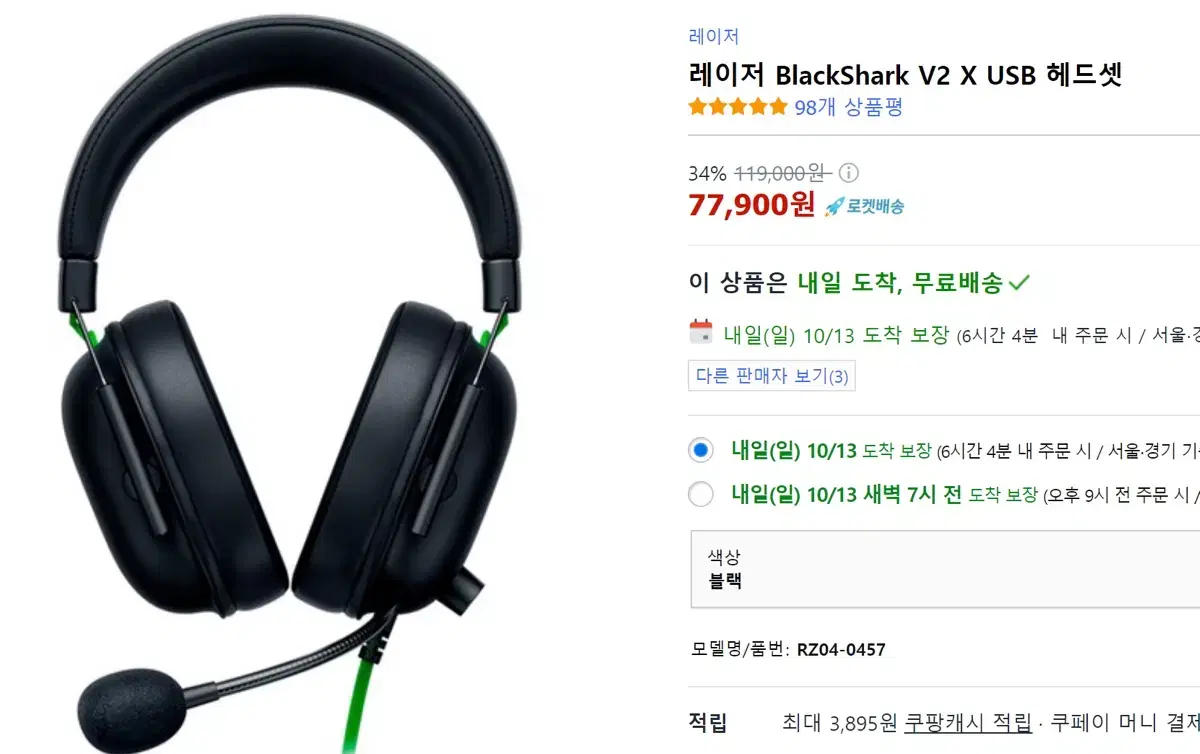Open the 색상 블랙 color dropdown
Screen dimensions: 1200x754
(945, 569)
